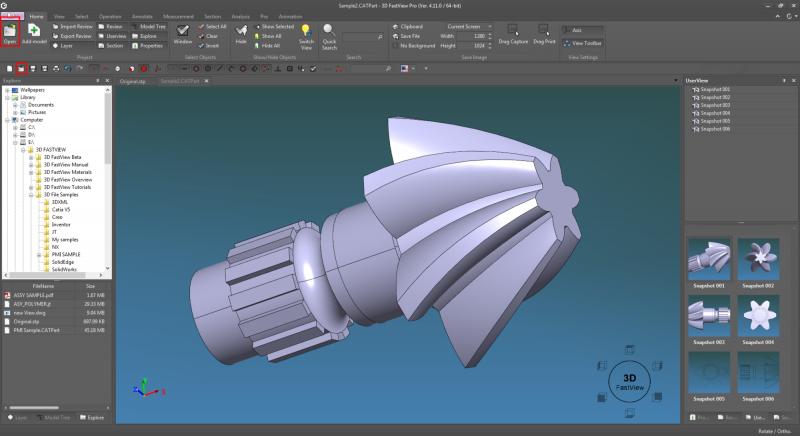Select file PMI Sample.CATPart in list
Viewport: 800px width, 436px height.
pyautogui.click(x=36, y=330)
